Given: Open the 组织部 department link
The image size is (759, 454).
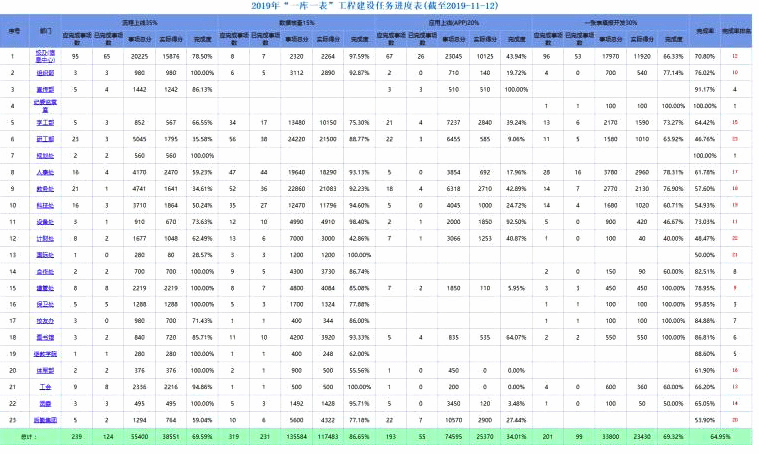Looking at the screenshot, I should [x=47, y=73].
